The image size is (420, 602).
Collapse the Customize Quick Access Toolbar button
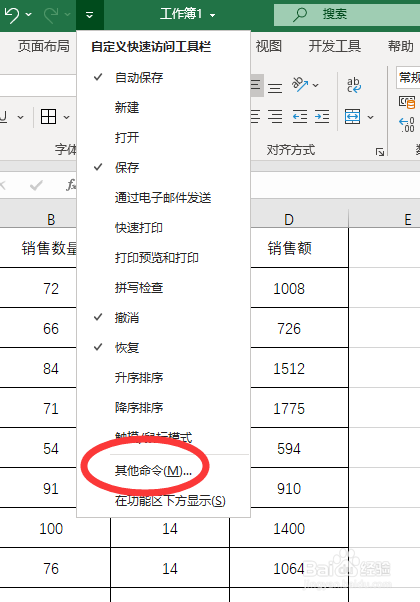(89, 15)
